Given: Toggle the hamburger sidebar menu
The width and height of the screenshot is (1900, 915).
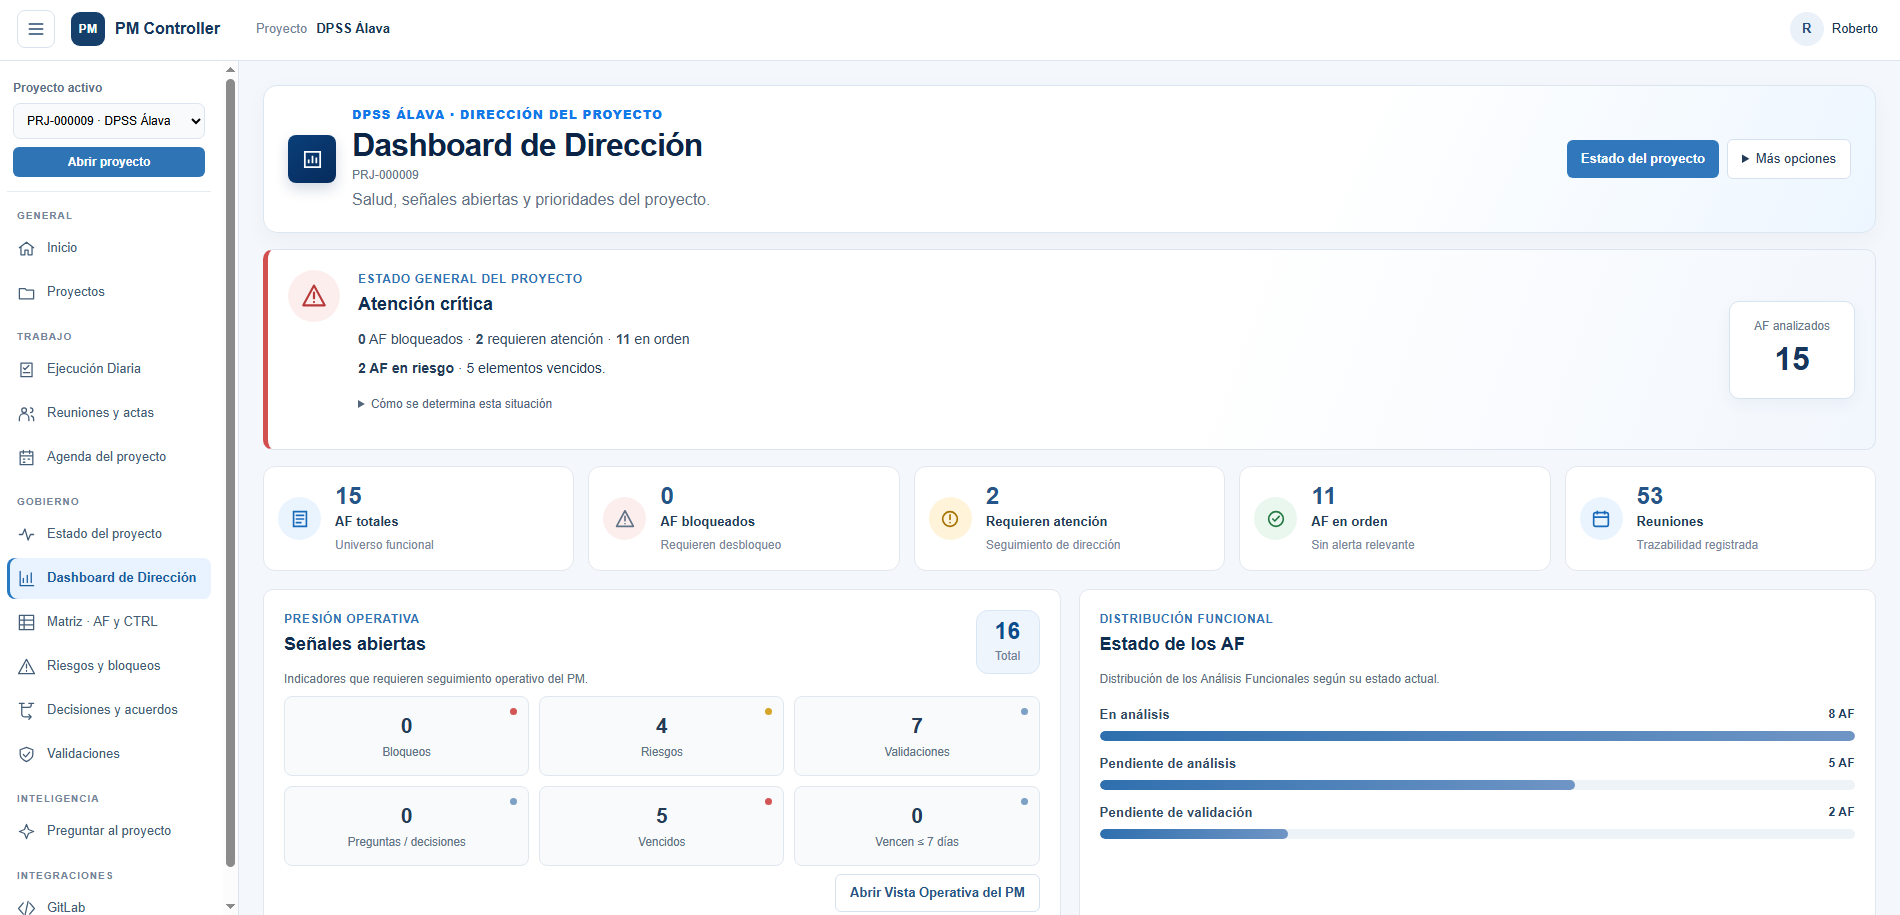Looking at the screenshot, I should pos(36,29).
